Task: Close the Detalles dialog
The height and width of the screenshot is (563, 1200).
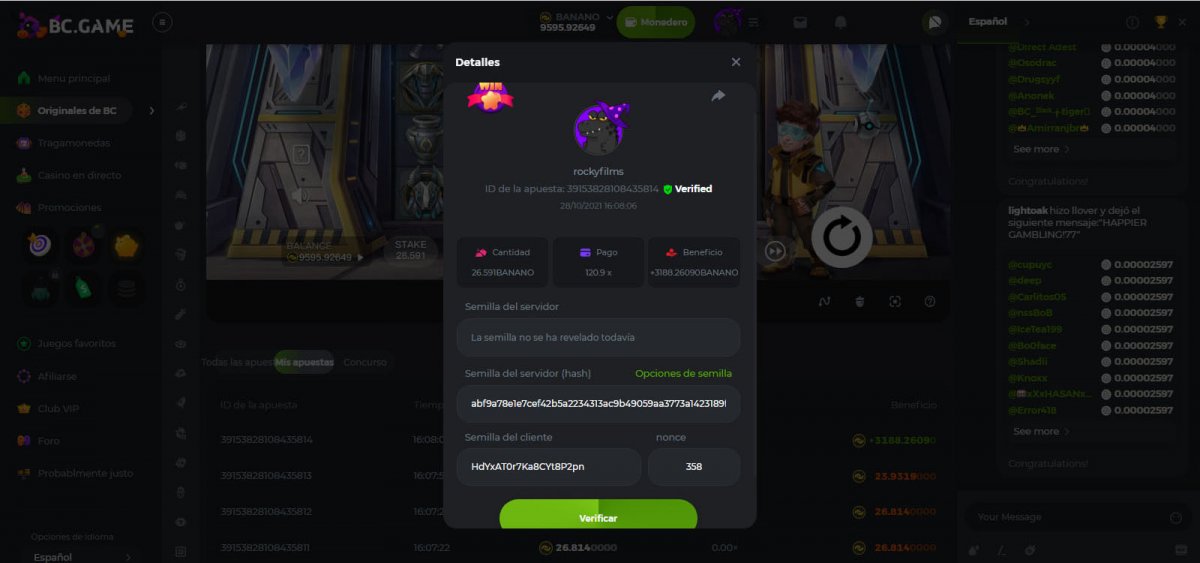Action: [736, 62]
